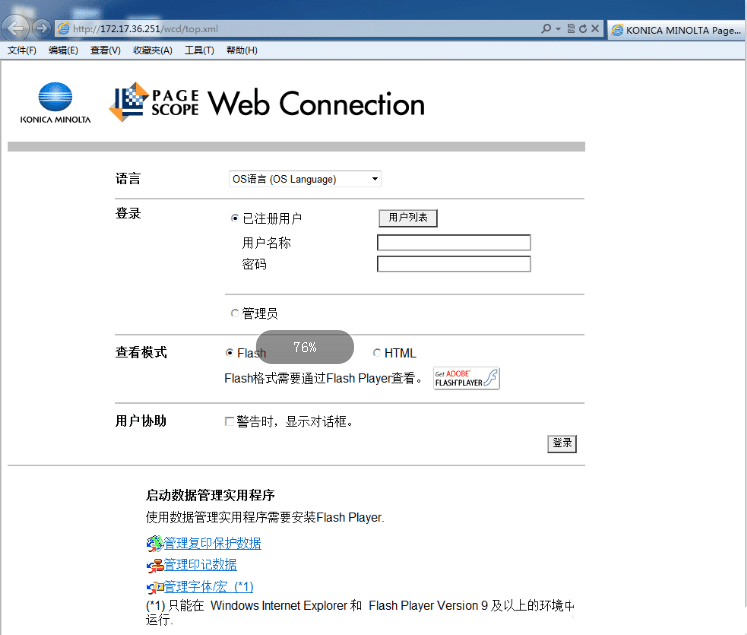This screenshot has height=635, width=747.
Task: Click the 登录 submit button
Action: click(x=562, y=443)
